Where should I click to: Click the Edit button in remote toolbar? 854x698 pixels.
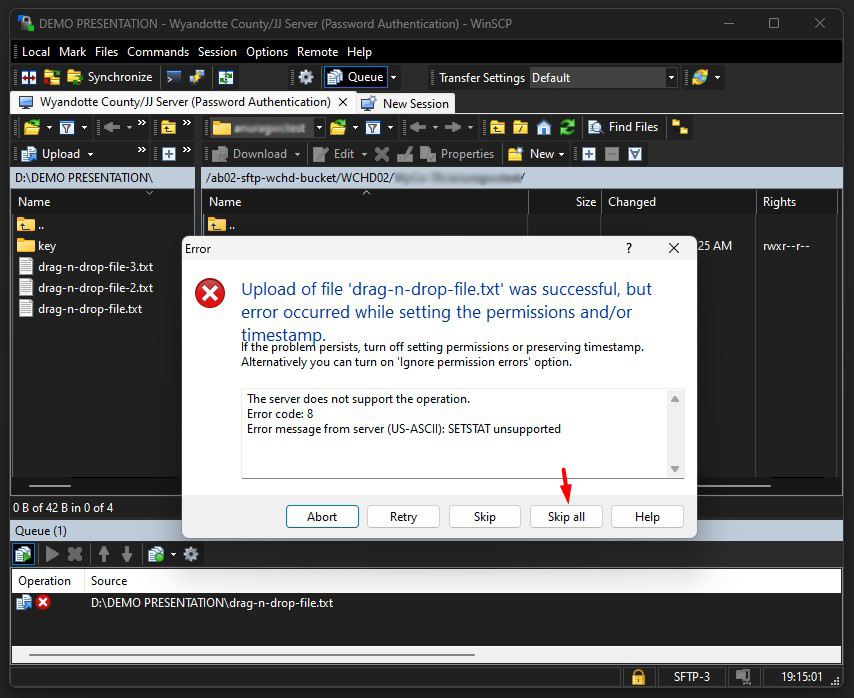334,154
